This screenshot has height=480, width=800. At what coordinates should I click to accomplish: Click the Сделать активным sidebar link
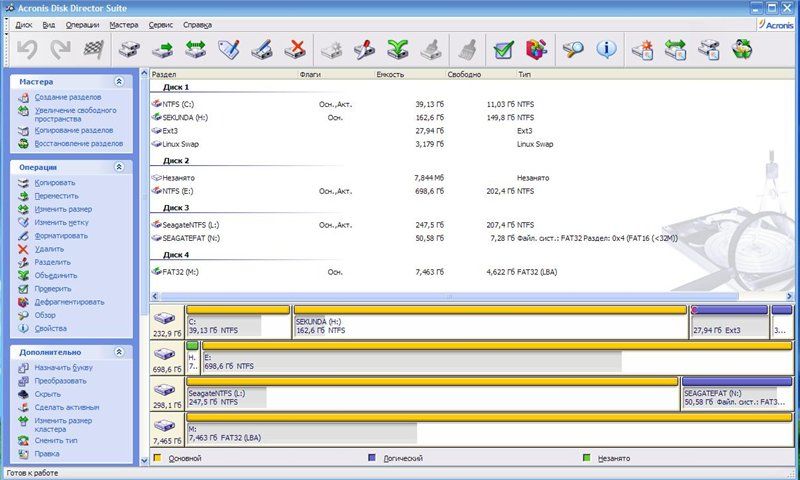pyautogui.click(x=67, y=407)
